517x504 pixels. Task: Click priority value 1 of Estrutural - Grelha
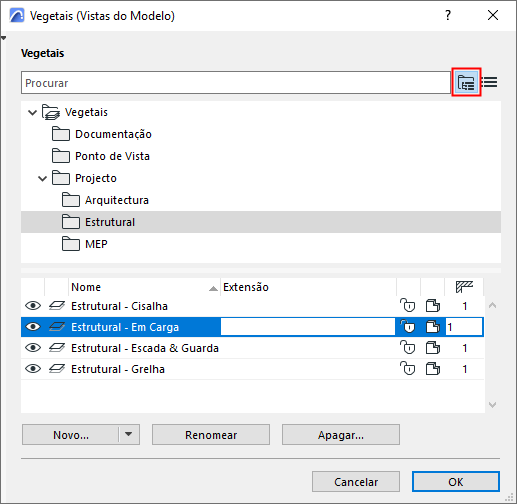pos(465,369)
